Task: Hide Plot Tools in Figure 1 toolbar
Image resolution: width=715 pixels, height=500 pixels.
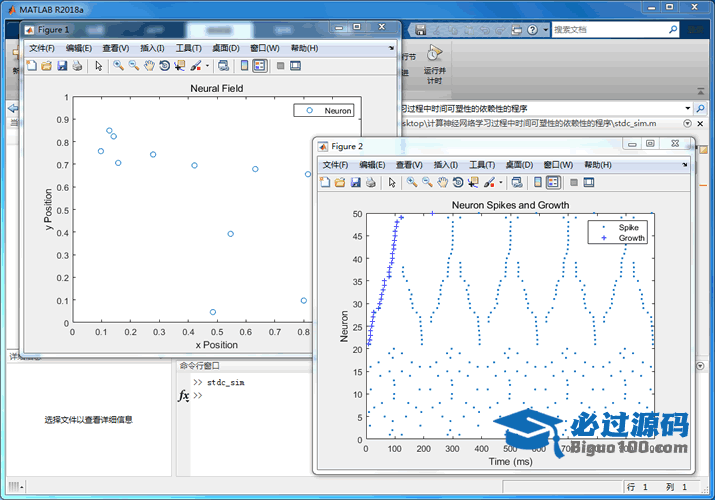Action: coord(280,66)
